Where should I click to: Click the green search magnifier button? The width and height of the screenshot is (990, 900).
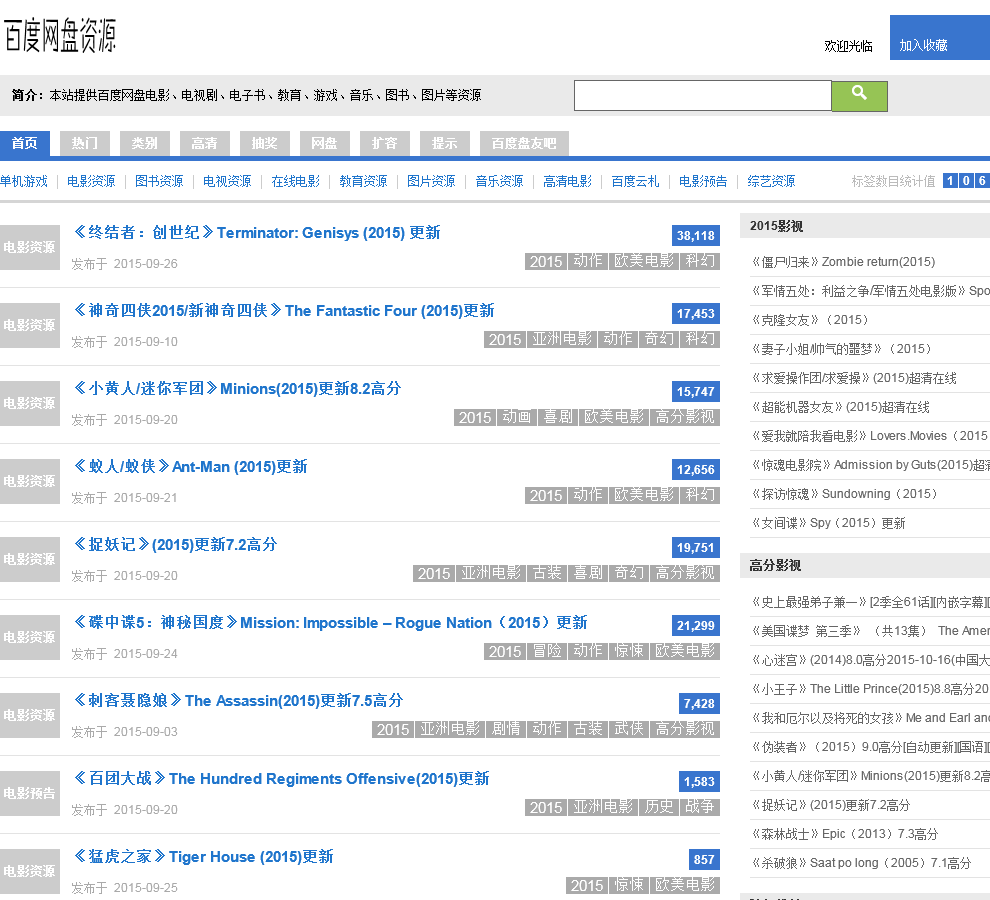point(859,96)
